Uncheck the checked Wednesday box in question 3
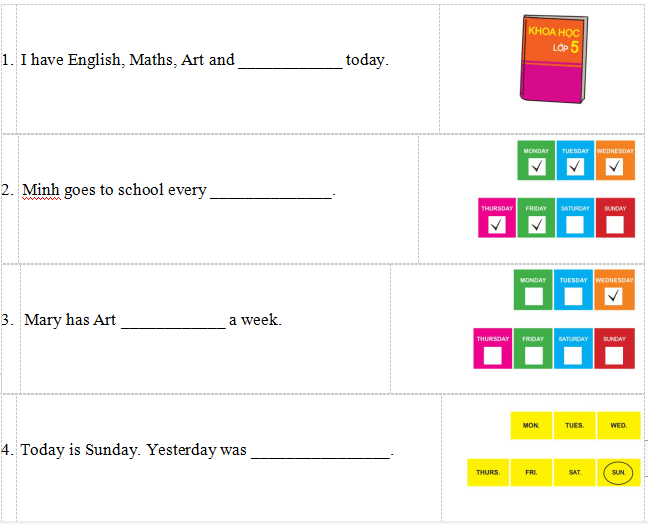The image size is (648, 524). (614, 296)
